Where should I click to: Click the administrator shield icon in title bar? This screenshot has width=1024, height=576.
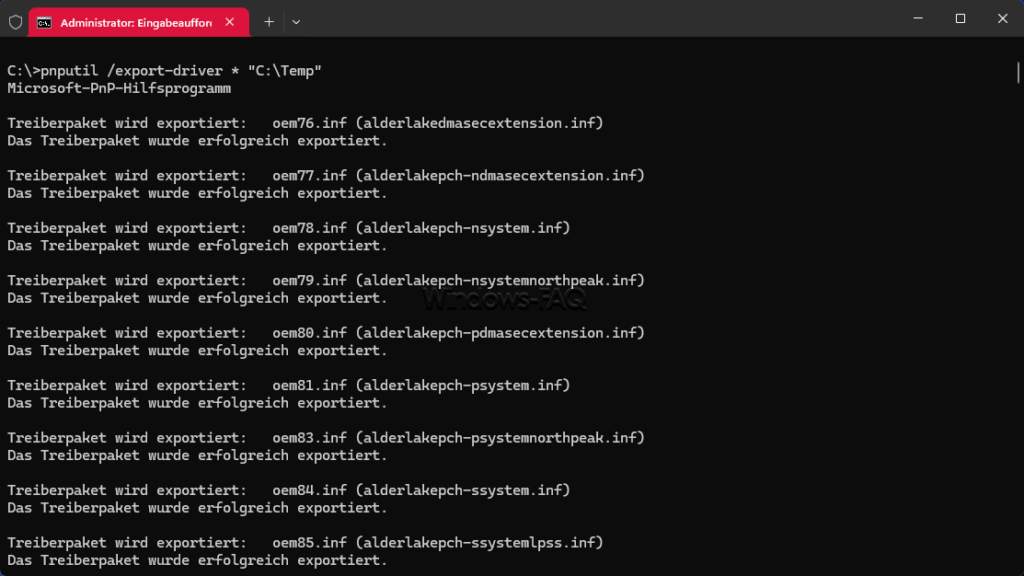click(15, 22)
